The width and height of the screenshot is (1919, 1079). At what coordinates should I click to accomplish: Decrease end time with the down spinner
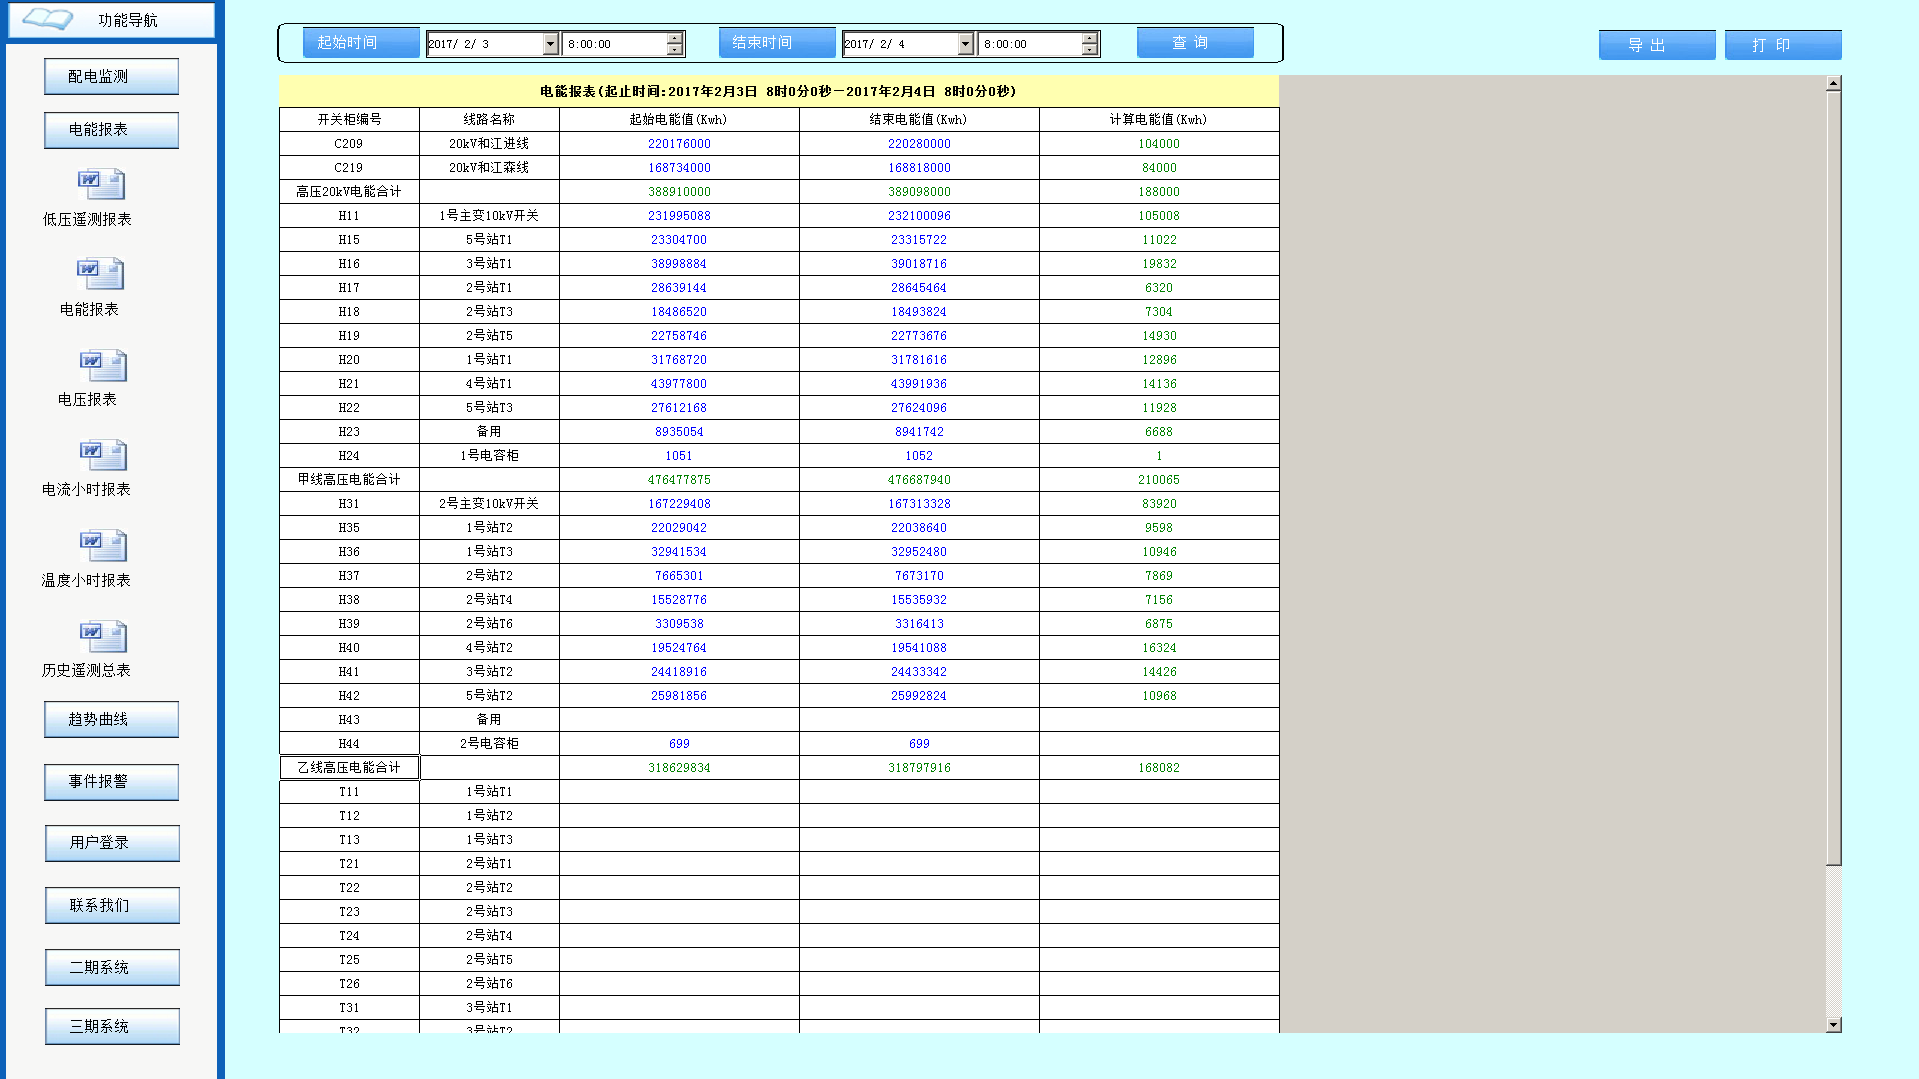pyautogui.click(x=1090, y=50)
